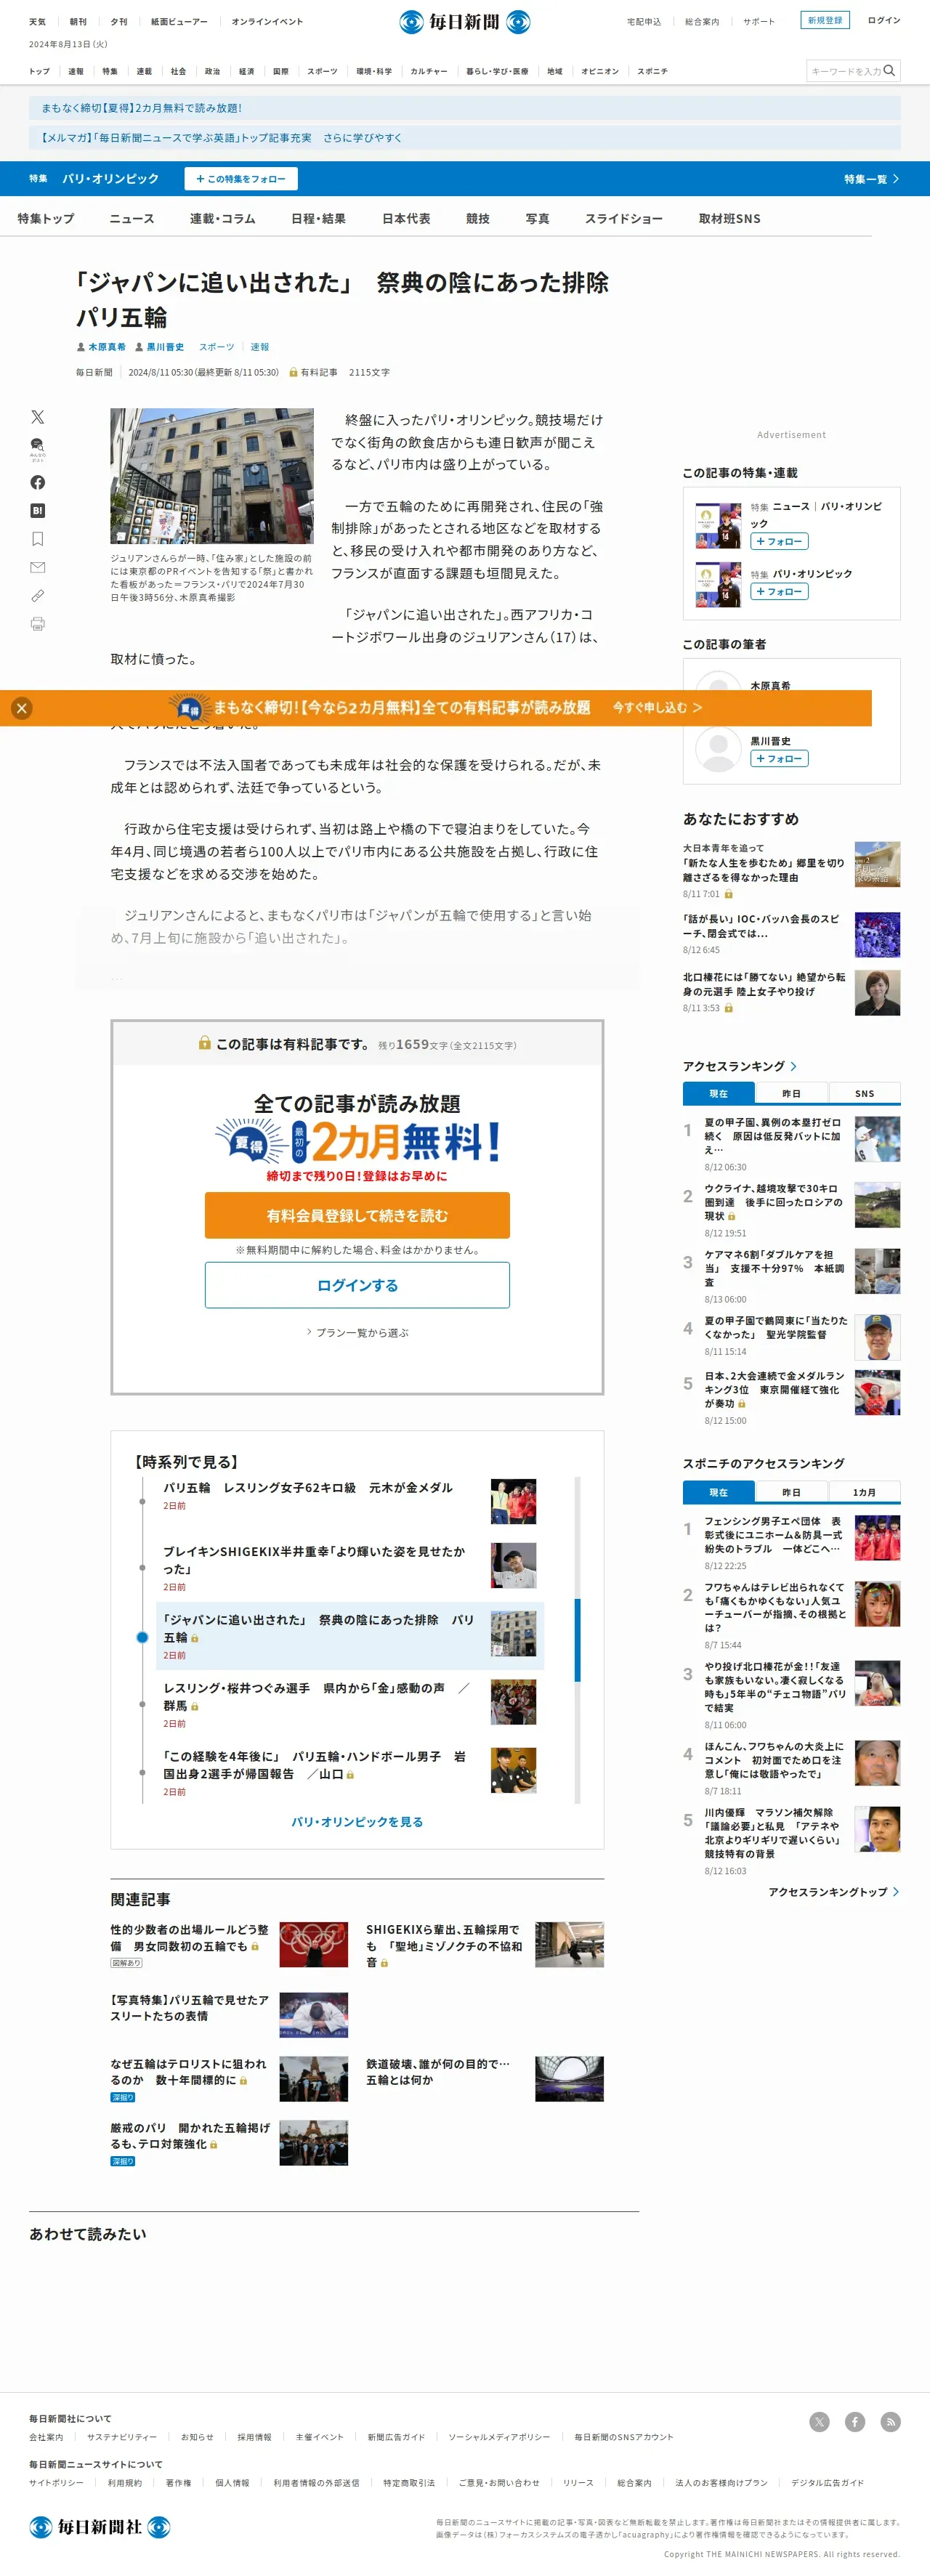The image size is (930, 2576).
Task: Follow the パリ・オリンピック feature in the blue bar
Action: [x=241, y=179]
